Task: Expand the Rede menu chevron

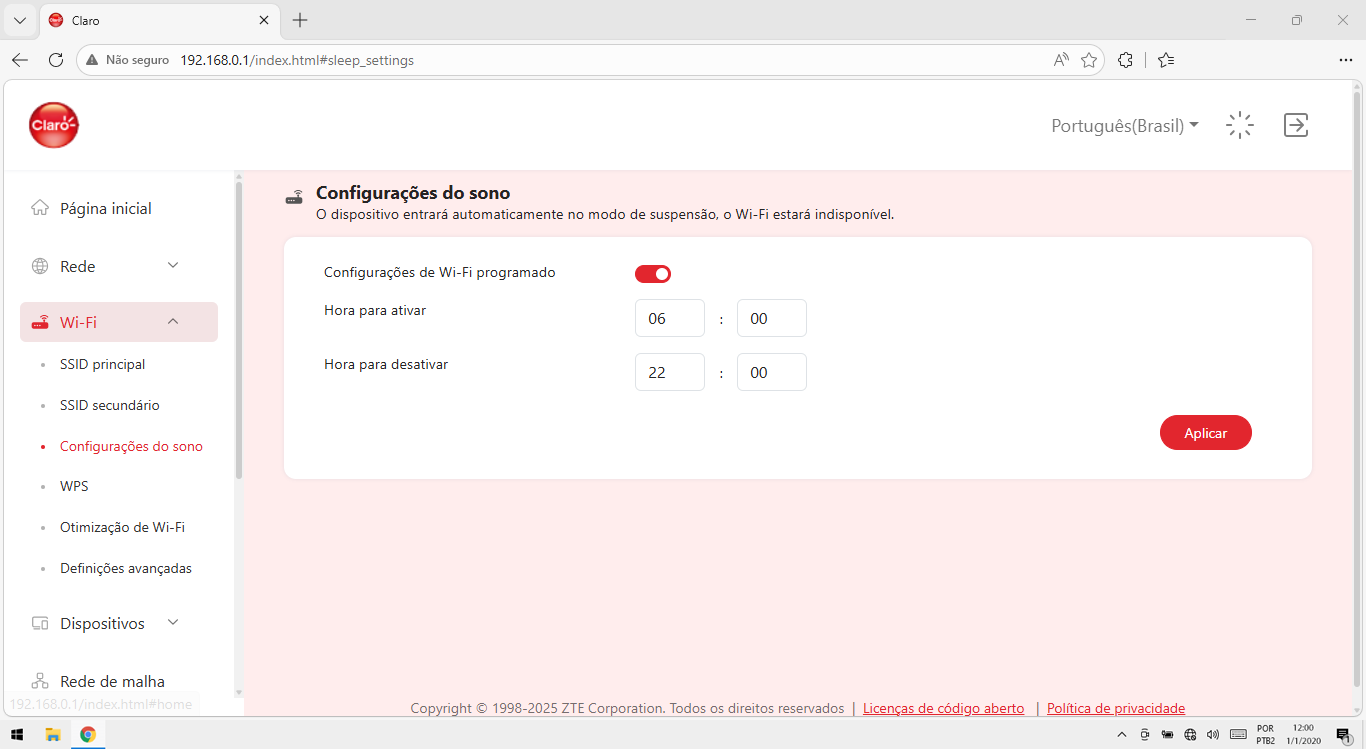Action: coord(173,265)
